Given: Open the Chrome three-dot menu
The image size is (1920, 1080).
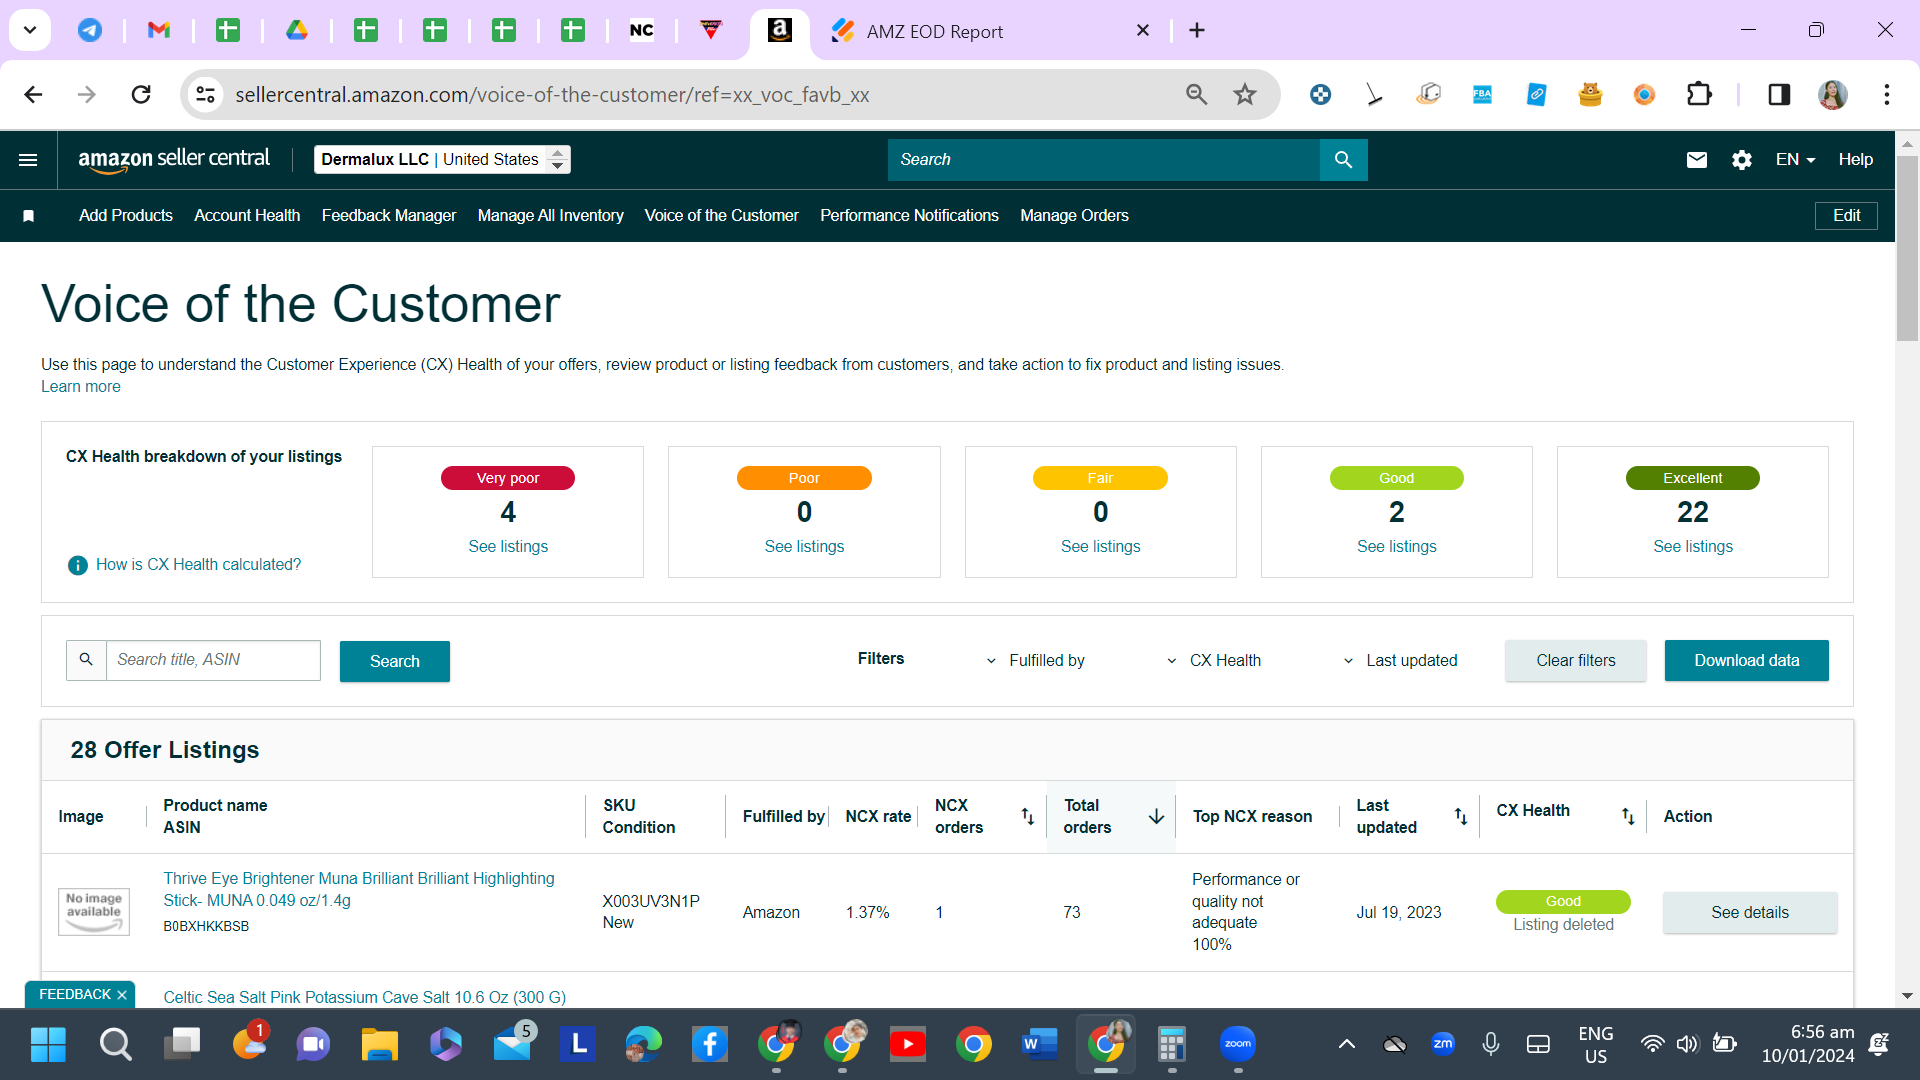Looking at the screenshot, I should coord(1887,95).
